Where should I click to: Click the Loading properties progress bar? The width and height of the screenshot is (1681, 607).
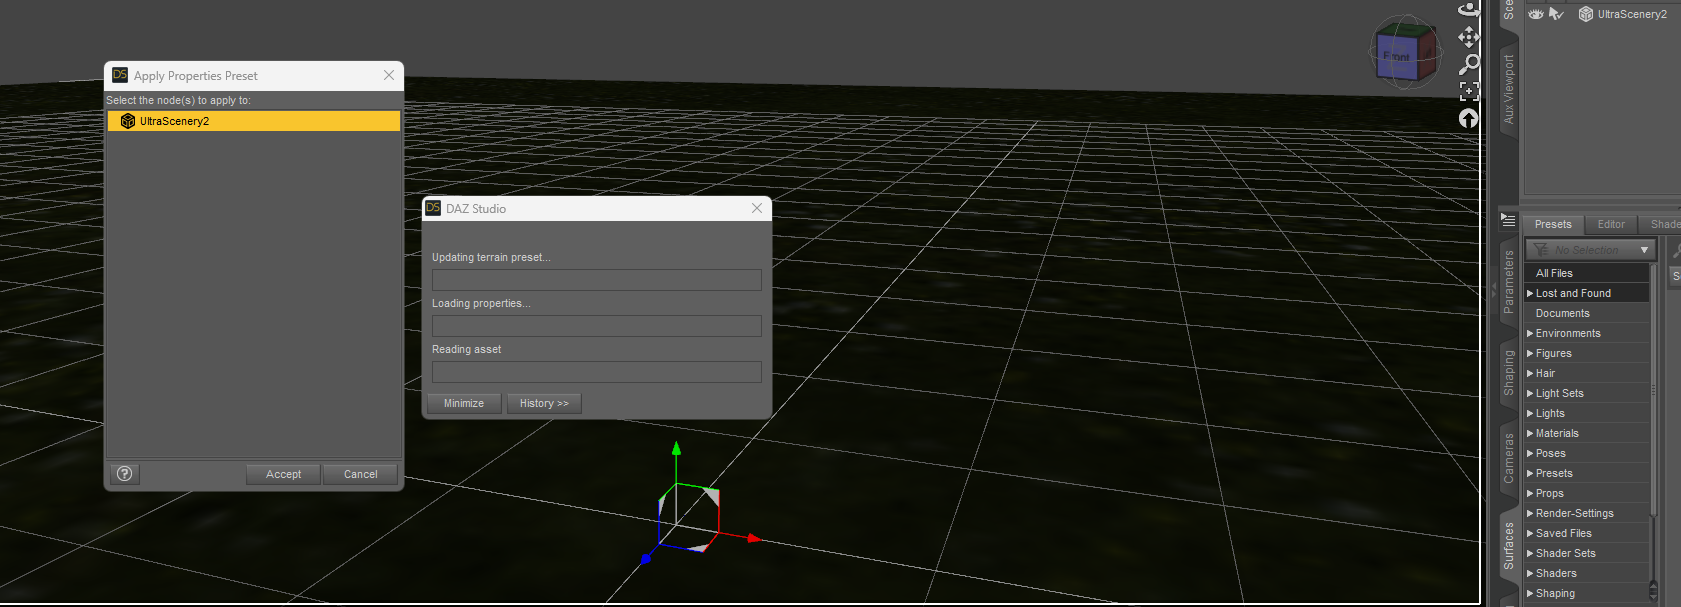[x=597, y=326]
